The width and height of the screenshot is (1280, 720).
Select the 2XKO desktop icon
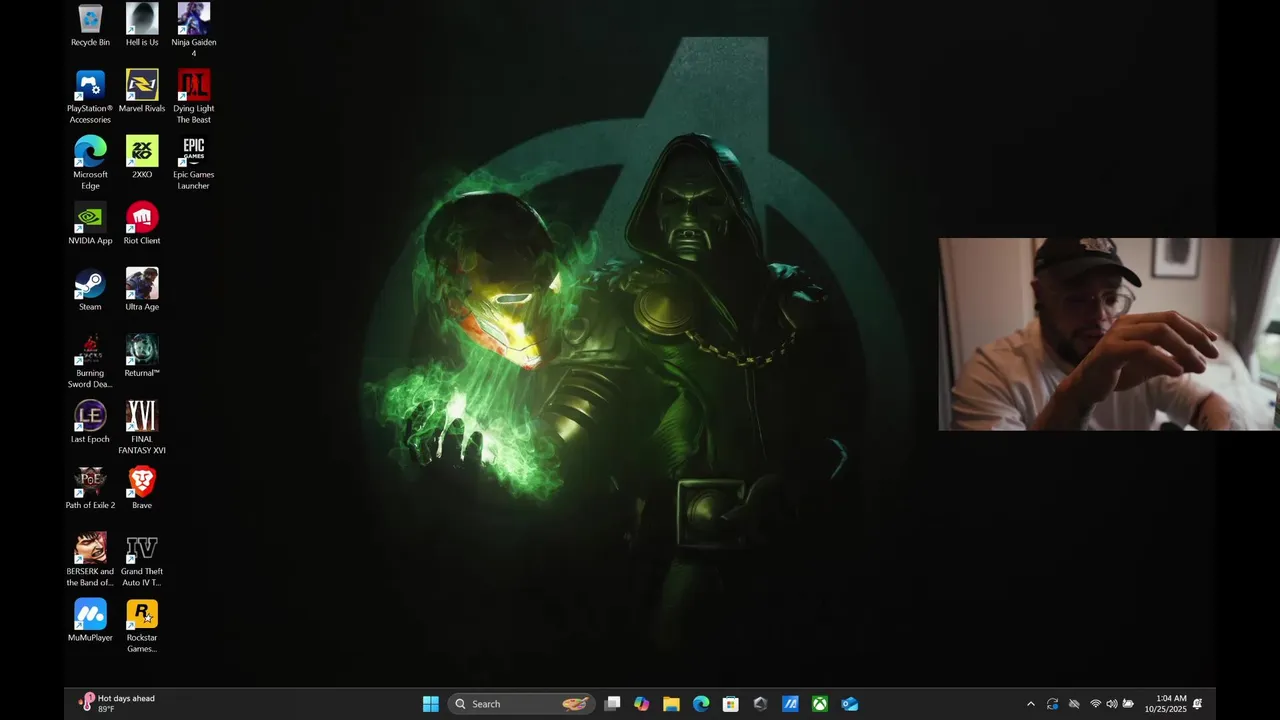tap(142, 157)
